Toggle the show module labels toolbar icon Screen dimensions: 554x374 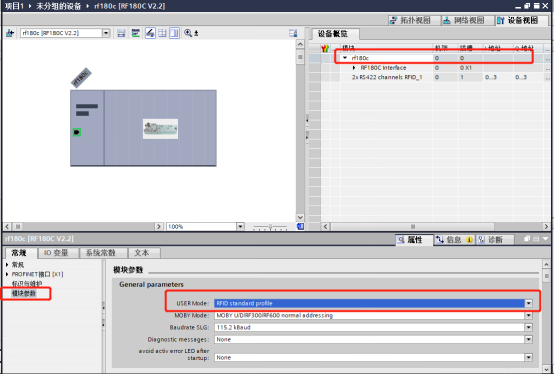coord(150,33)
